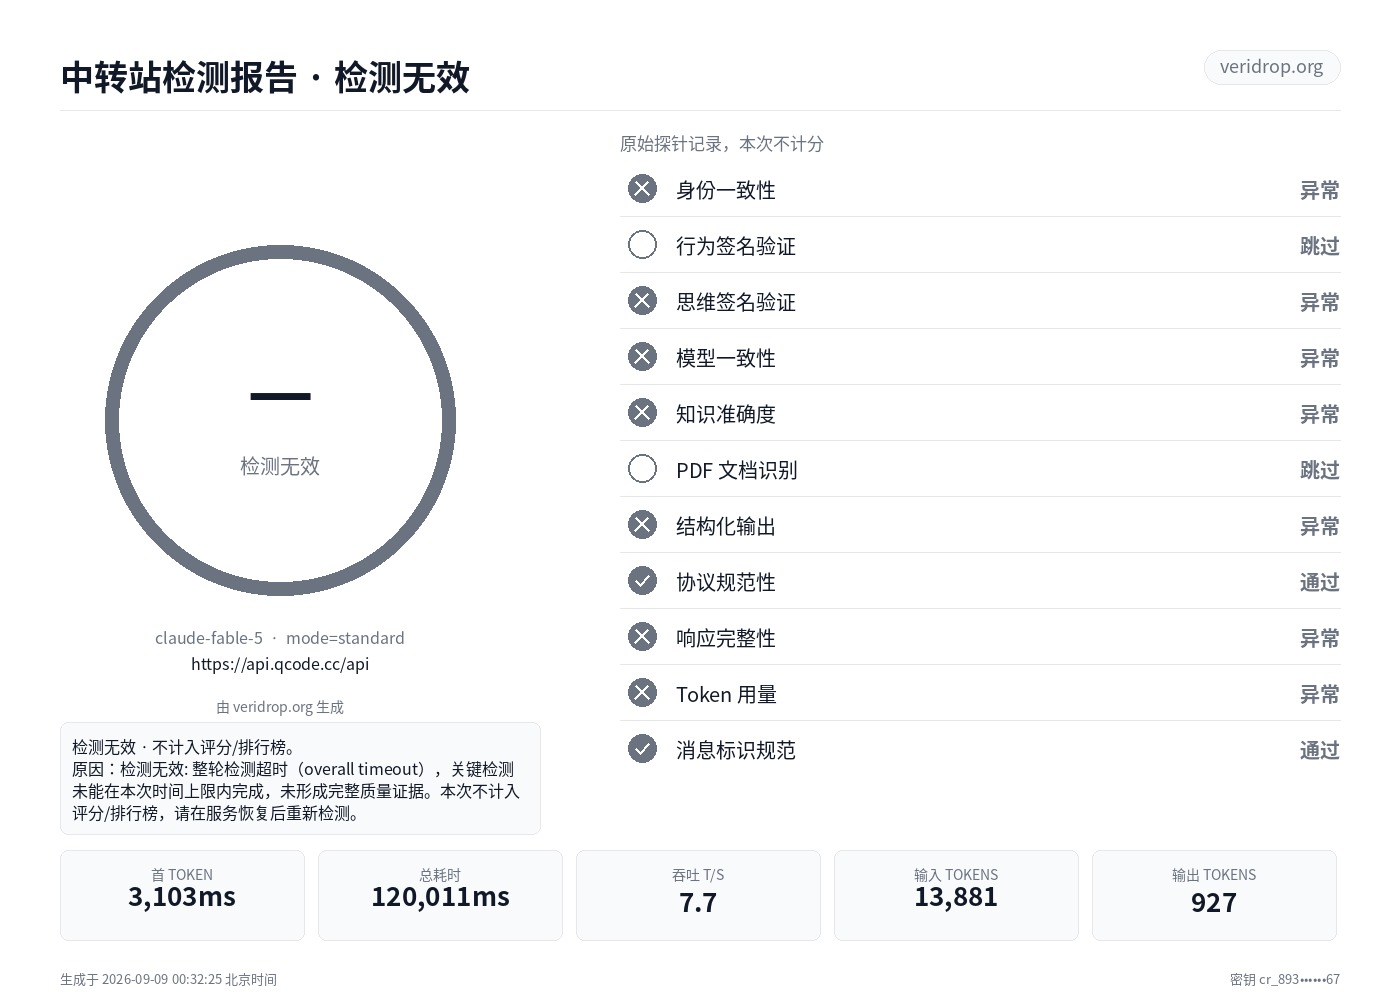Click the 检测无效 circular score gauge
This screenshot has height=1000, width=1400.
[280, 421]
